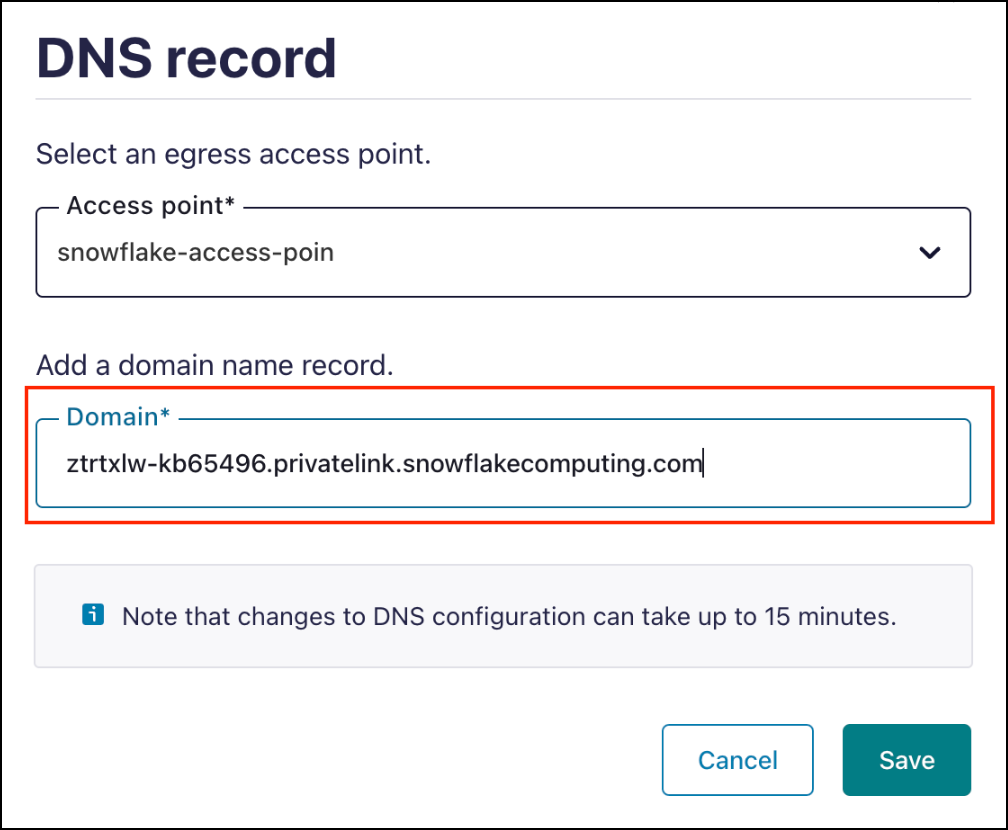1008x830 pixels.
Task: Click the DNS record dialog title
Action: click(185, 56)
